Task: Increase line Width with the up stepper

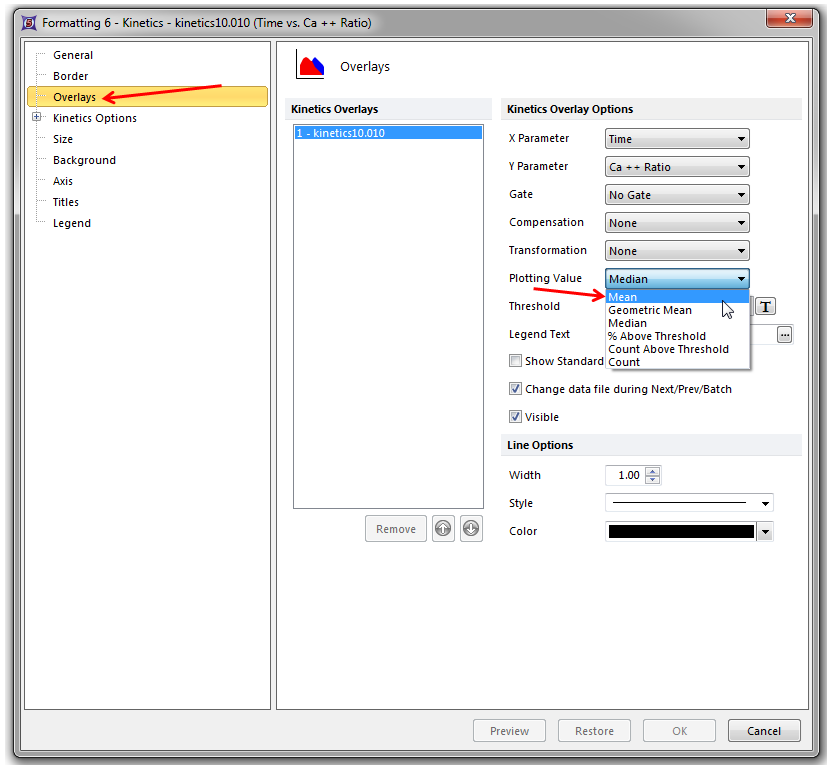Action: click(x=653, y=471)
